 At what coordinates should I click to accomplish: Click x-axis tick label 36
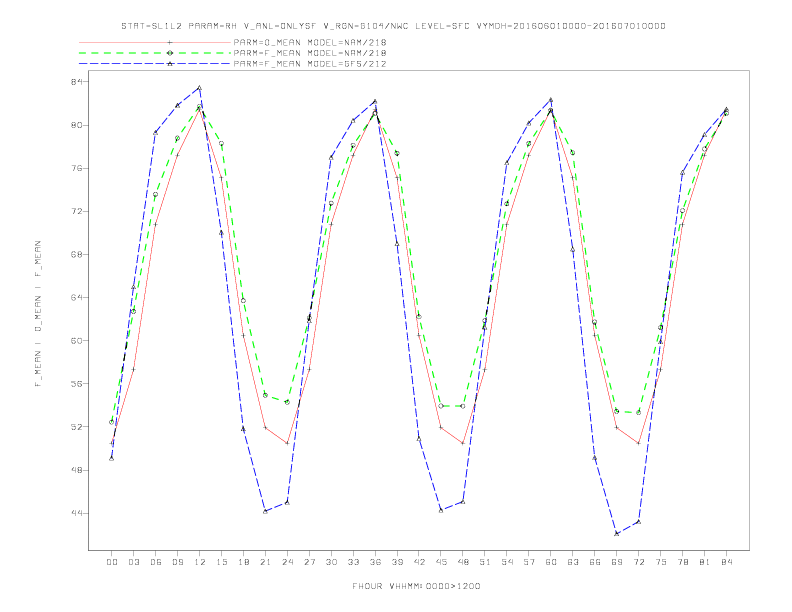coord(375,562)
